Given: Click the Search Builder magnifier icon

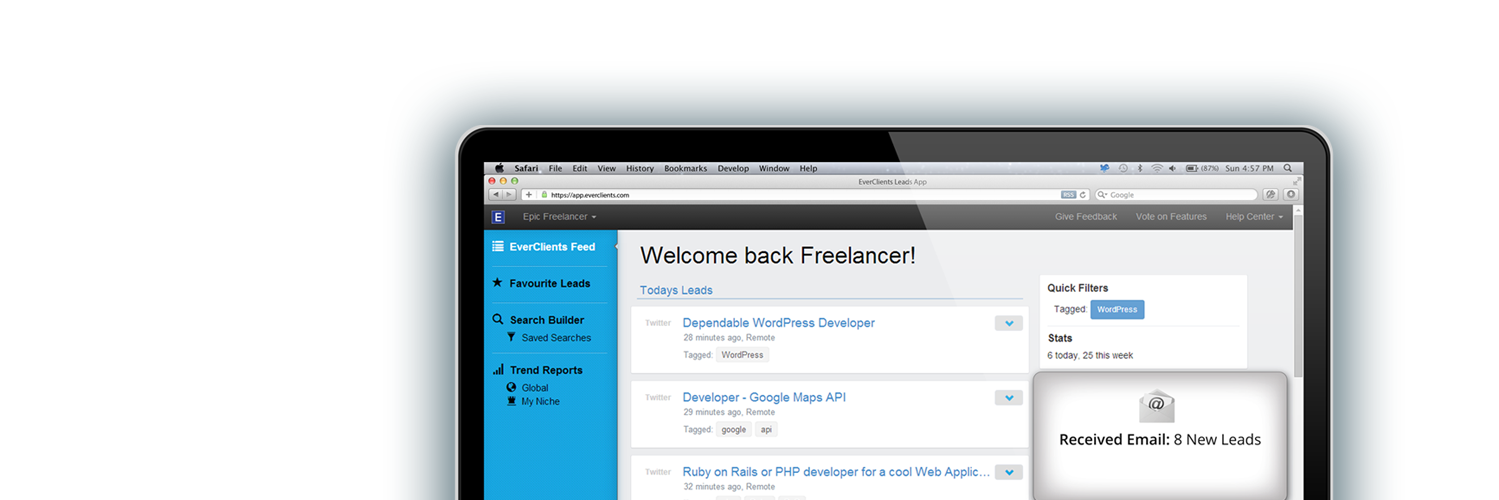Looking at the screenshot, I should (x=498, y=319).
